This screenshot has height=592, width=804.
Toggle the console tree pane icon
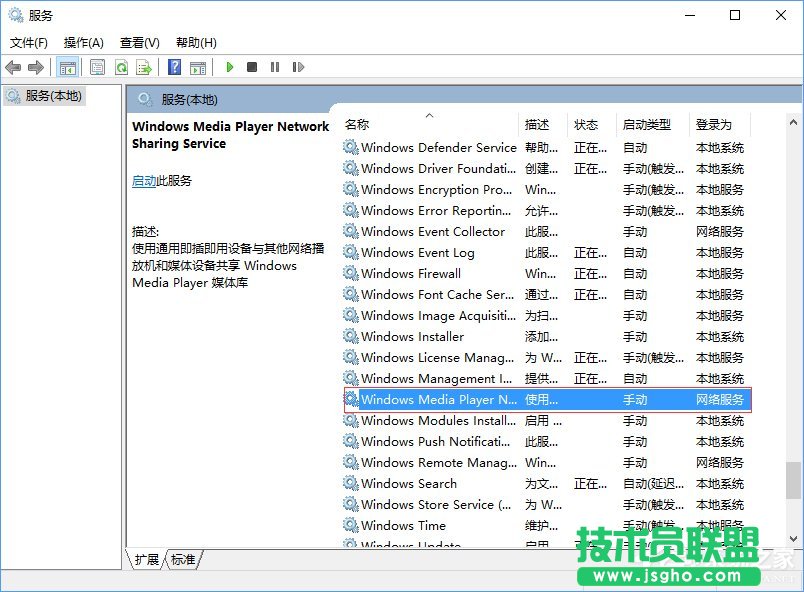[x=68, y=67]
